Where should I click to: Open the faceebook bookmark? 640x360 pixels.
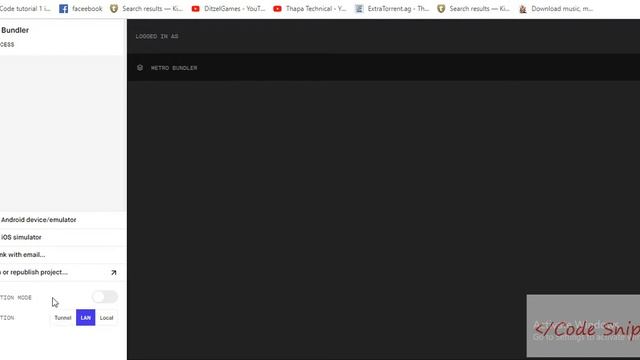(x=80, y=9)
